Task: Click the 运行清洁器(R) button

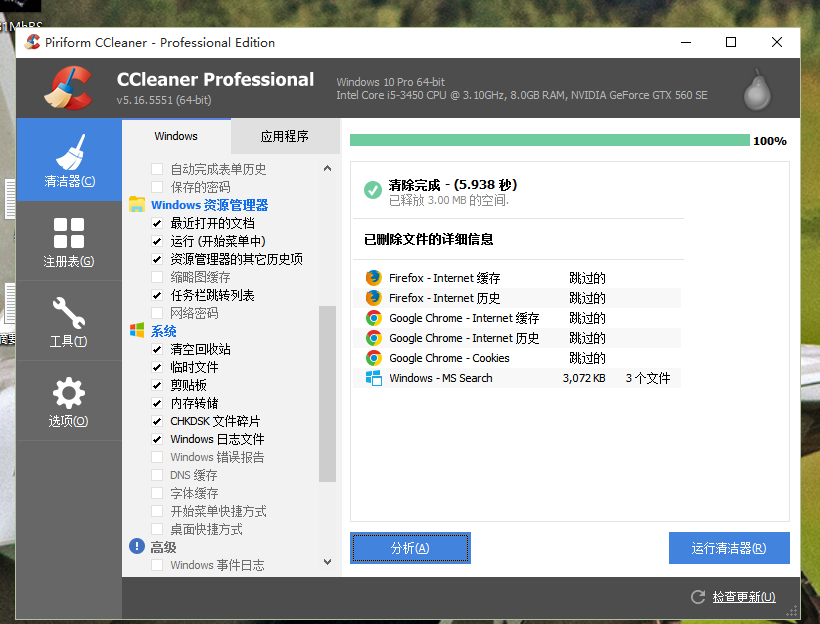Action: click(729, 548)
